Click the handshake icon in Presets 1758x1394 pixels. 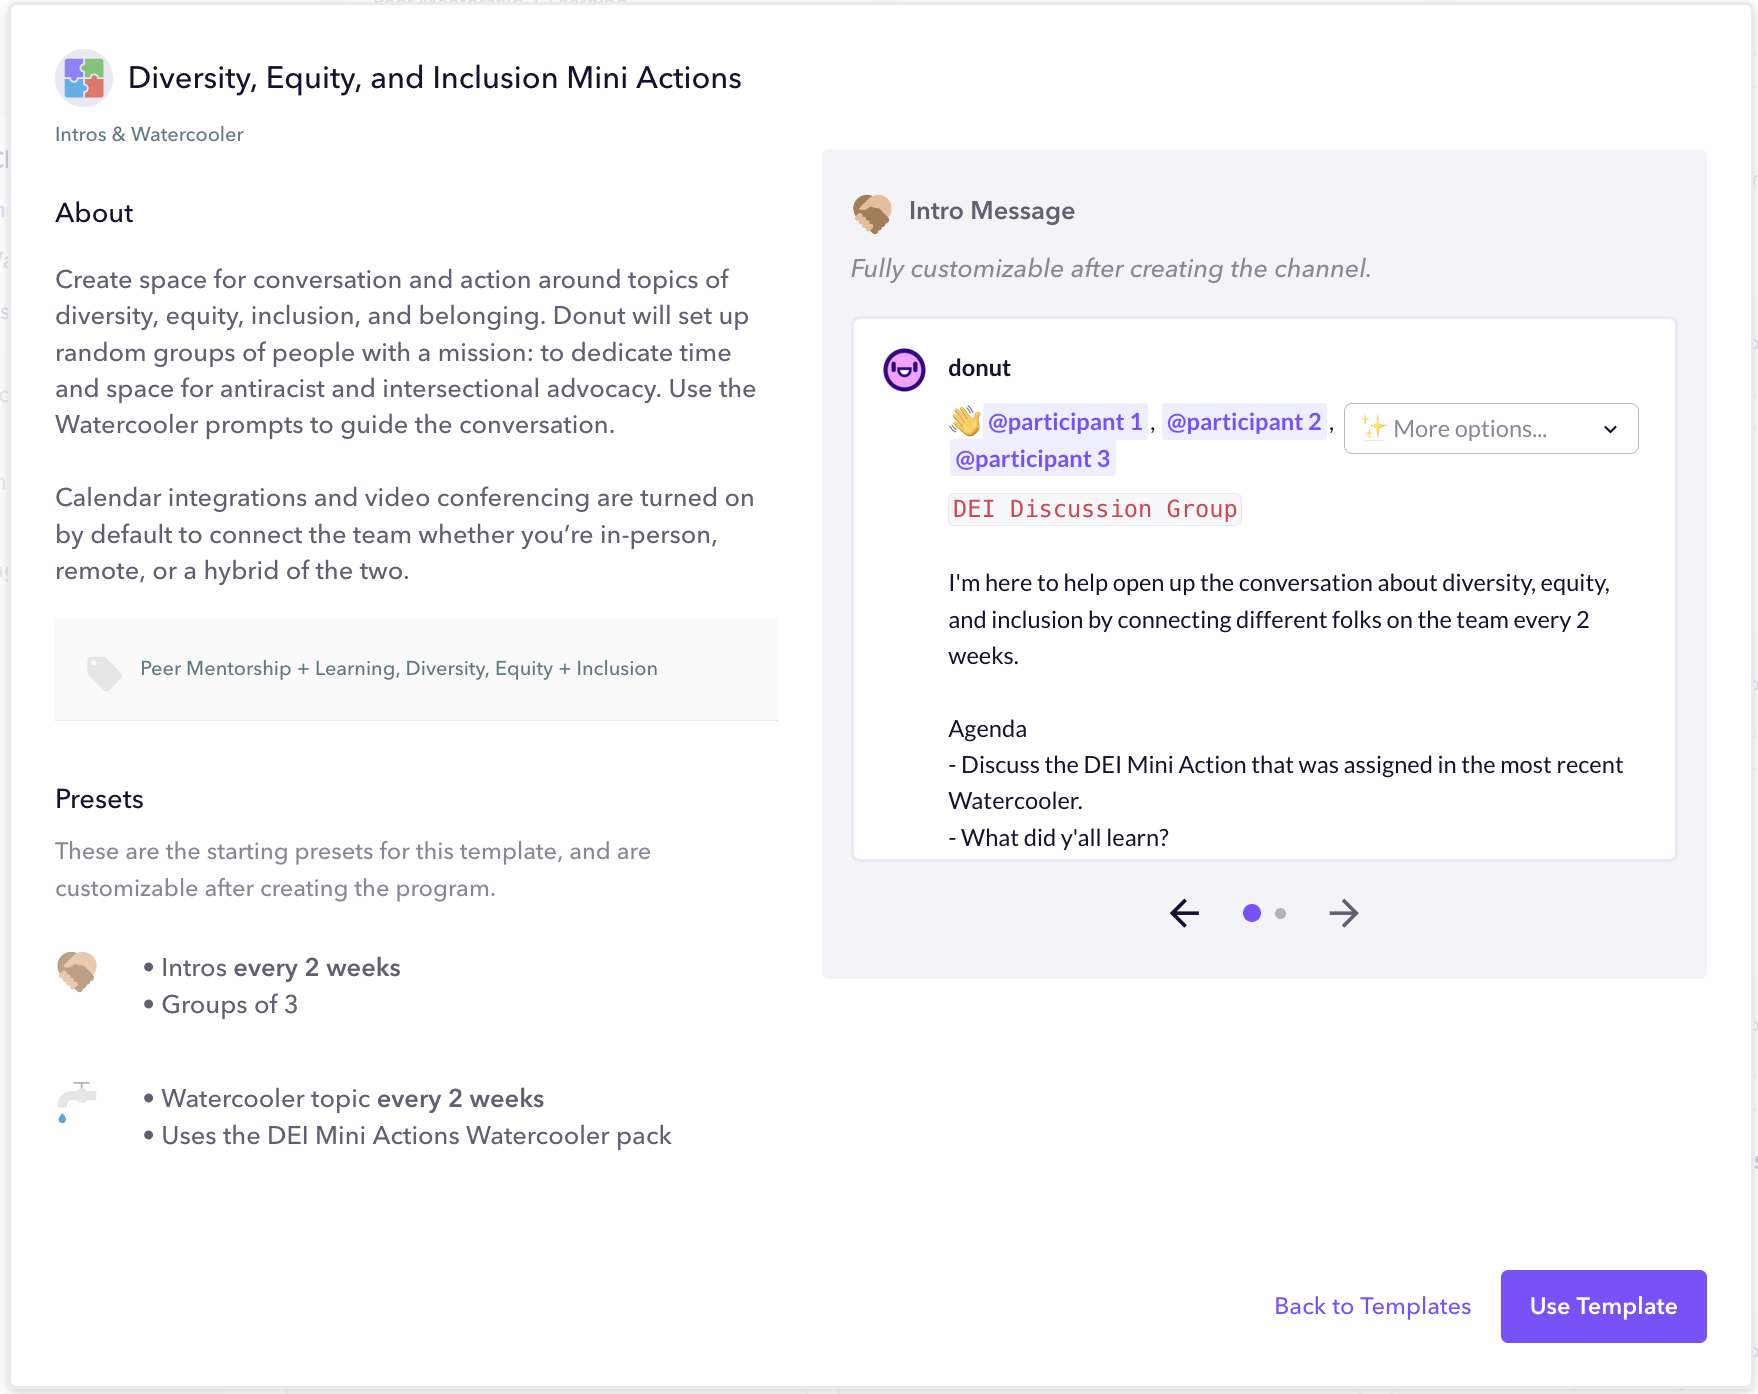pyautogui.click(x=77, y=970)
